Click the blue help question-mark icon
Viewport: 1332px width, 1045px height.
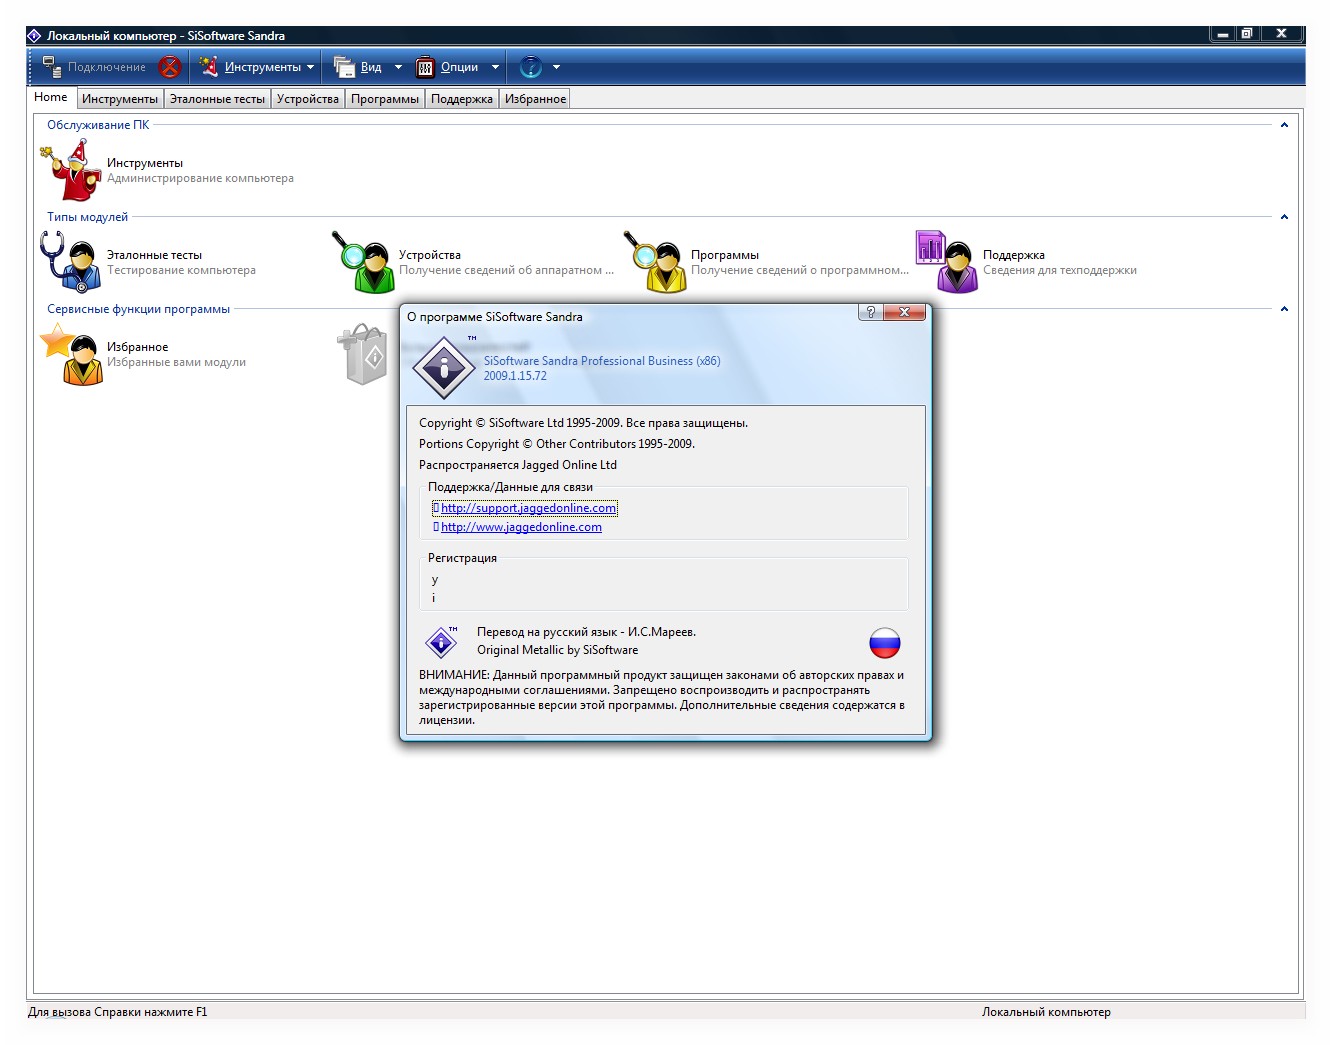531,67
